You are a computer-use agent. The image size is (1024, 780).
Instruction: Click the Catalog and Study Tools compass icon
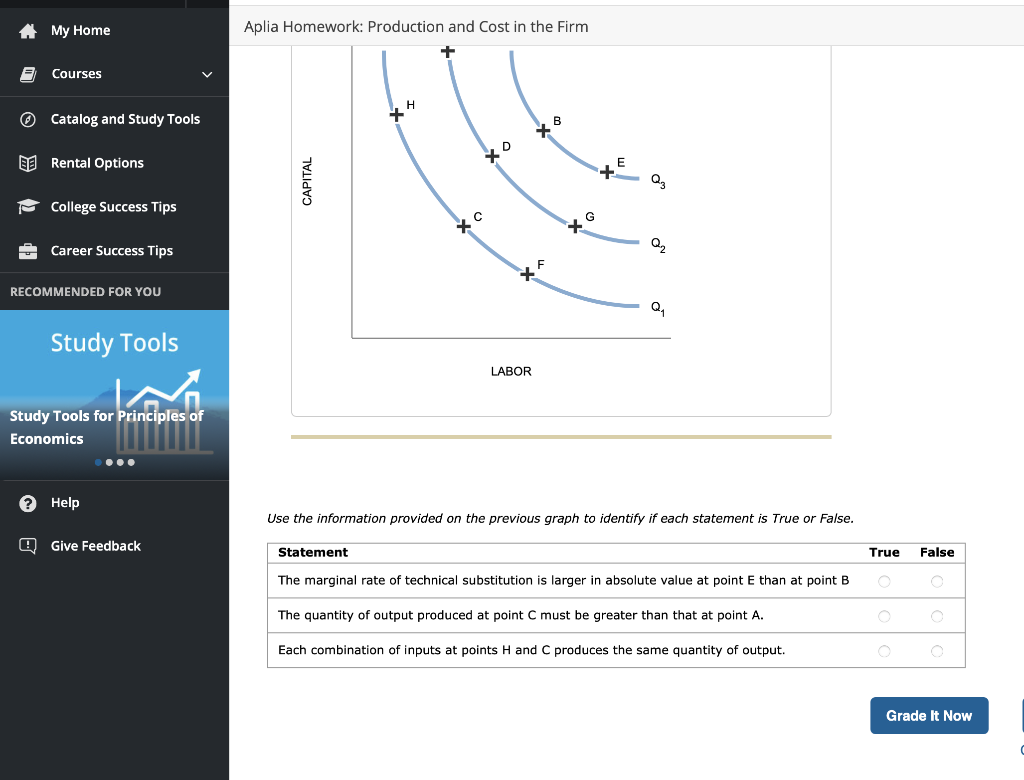click(29, 118)
